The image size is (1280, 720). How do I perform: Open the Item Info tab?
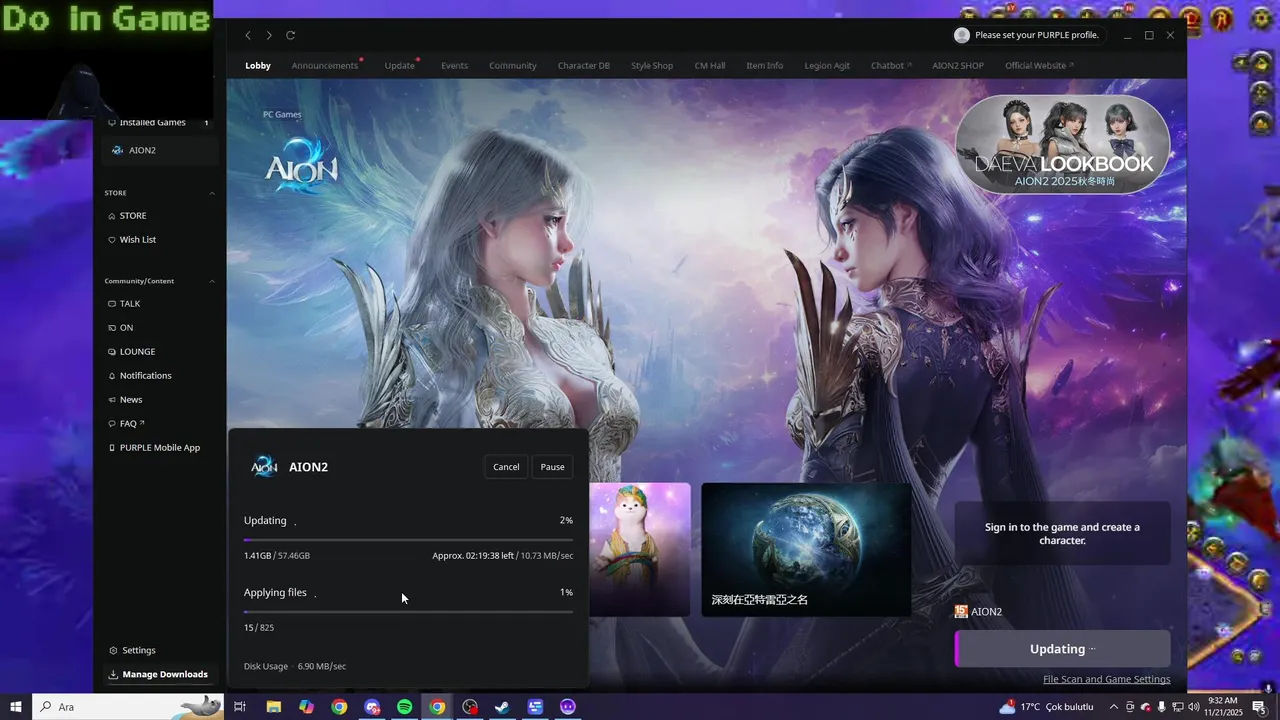tap(765, 66)
